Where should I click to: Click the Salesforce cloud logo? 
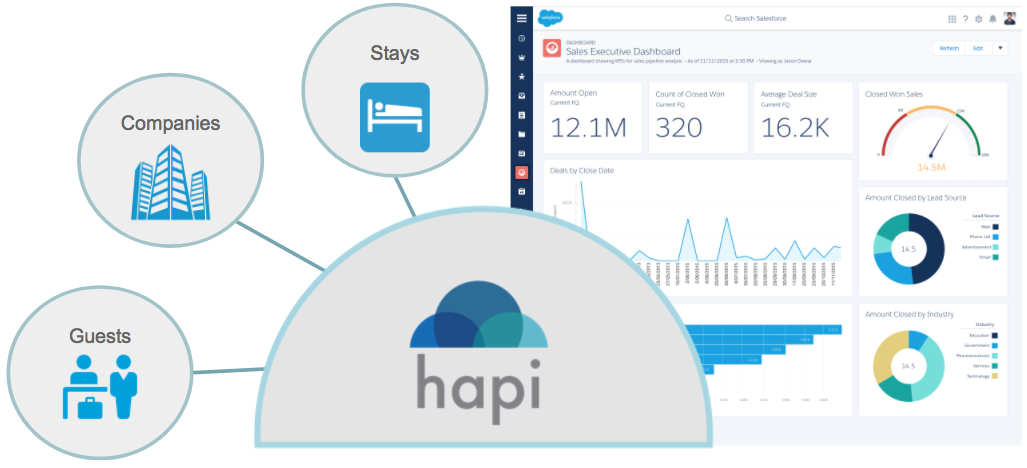coord(550,18)
